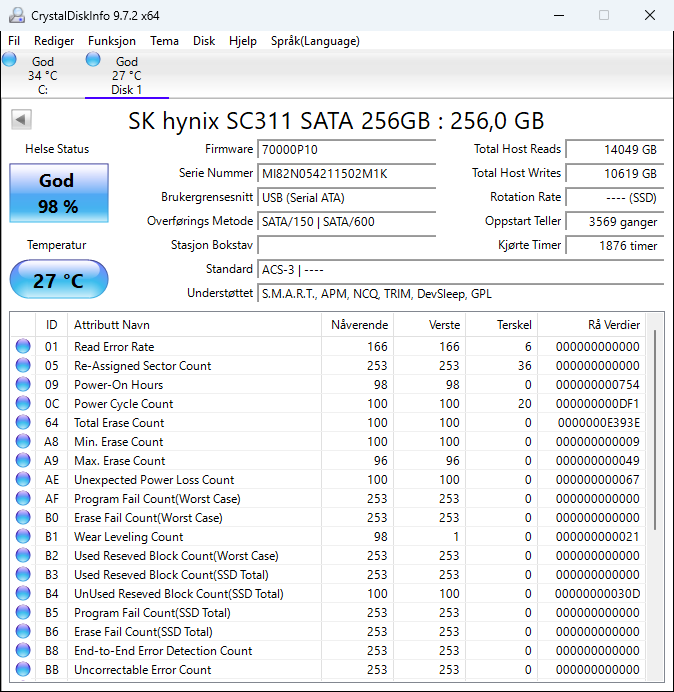This screenshot has height=692, width=674.
Task: Click status orb of Wear Leveling Count row
Action: 23,536
